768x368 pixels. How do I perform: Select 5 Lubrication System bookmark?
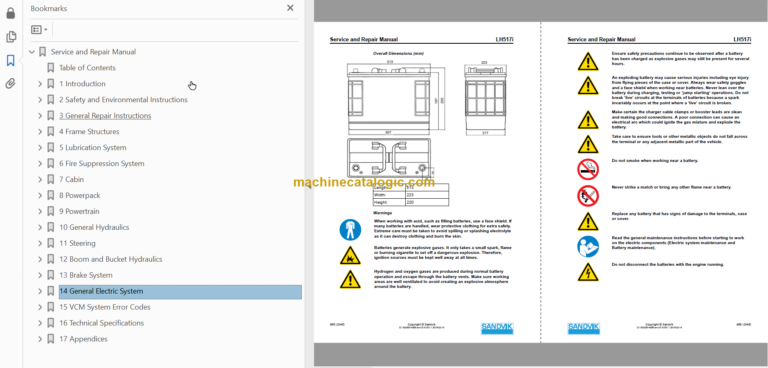tap(93, 147)
